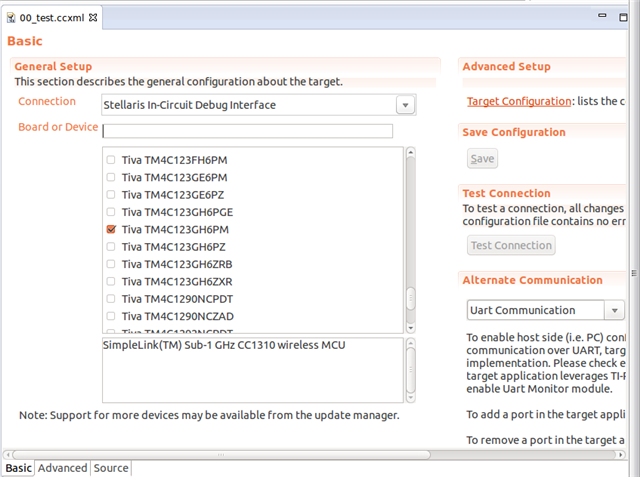This screenshot has height=477, width=640.
Task: Switch to the Advanced tab
Action: (62, 468)
